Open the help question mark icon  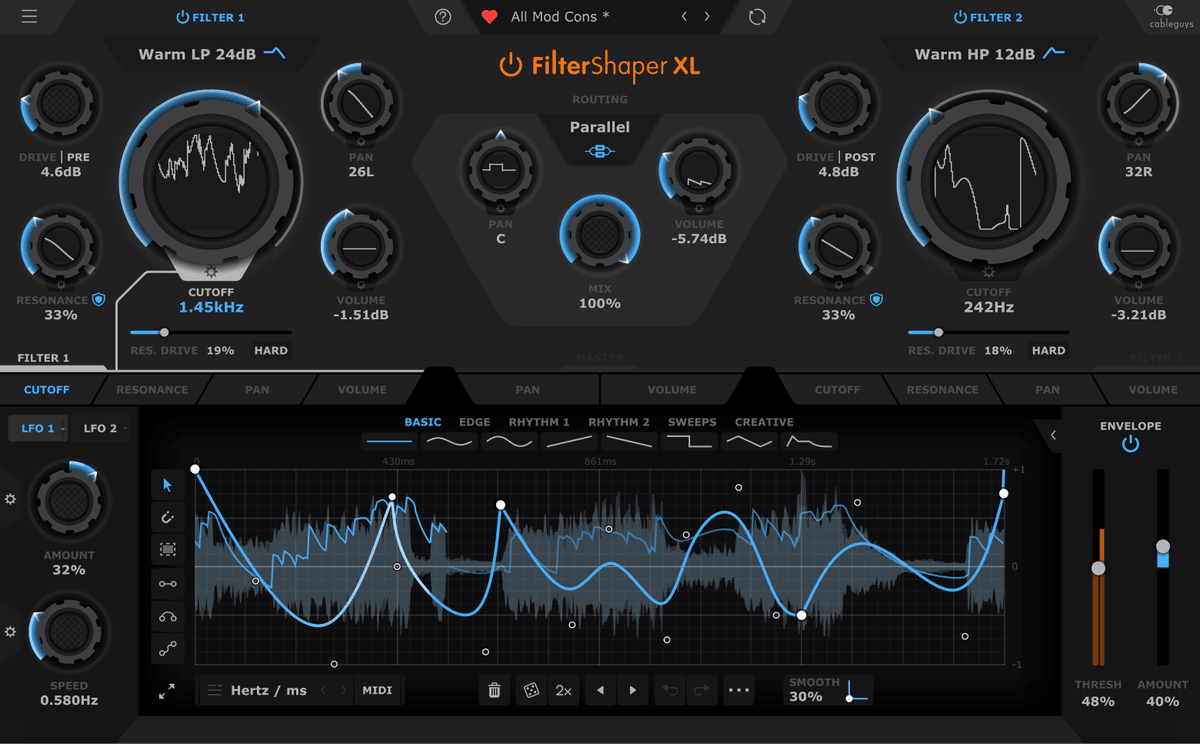(x=443, y=17)
